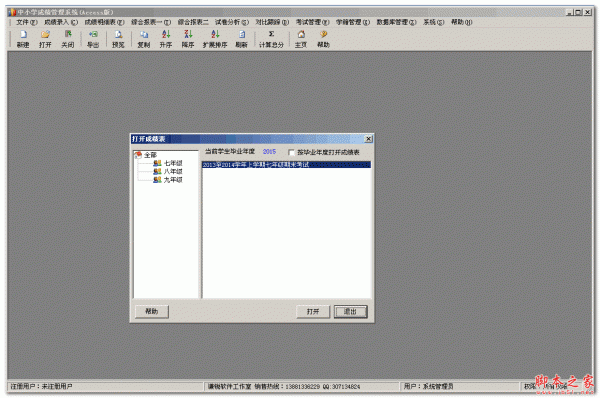Open the 学籍管理 menu

point(353,22)
